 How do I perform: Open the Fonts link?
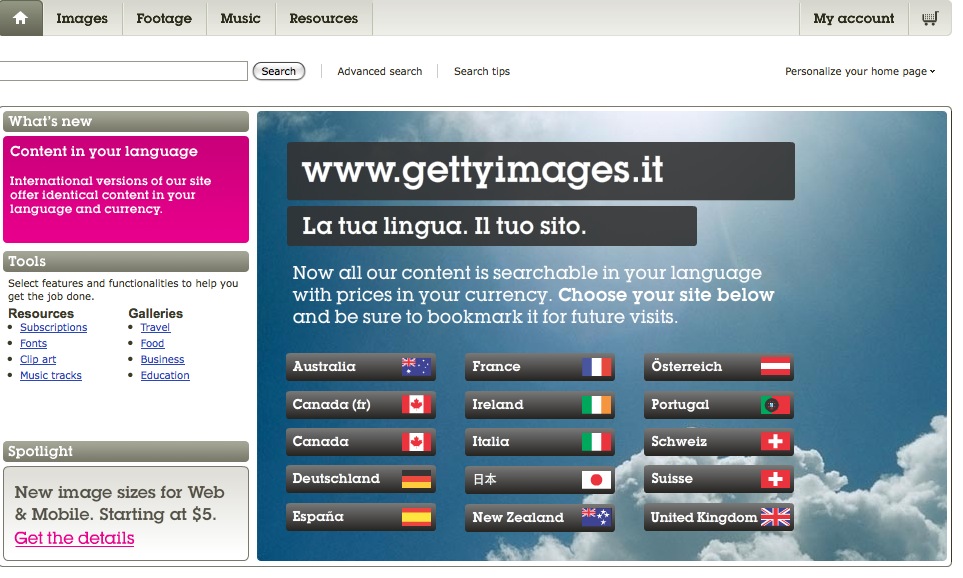tap(33, 343)
